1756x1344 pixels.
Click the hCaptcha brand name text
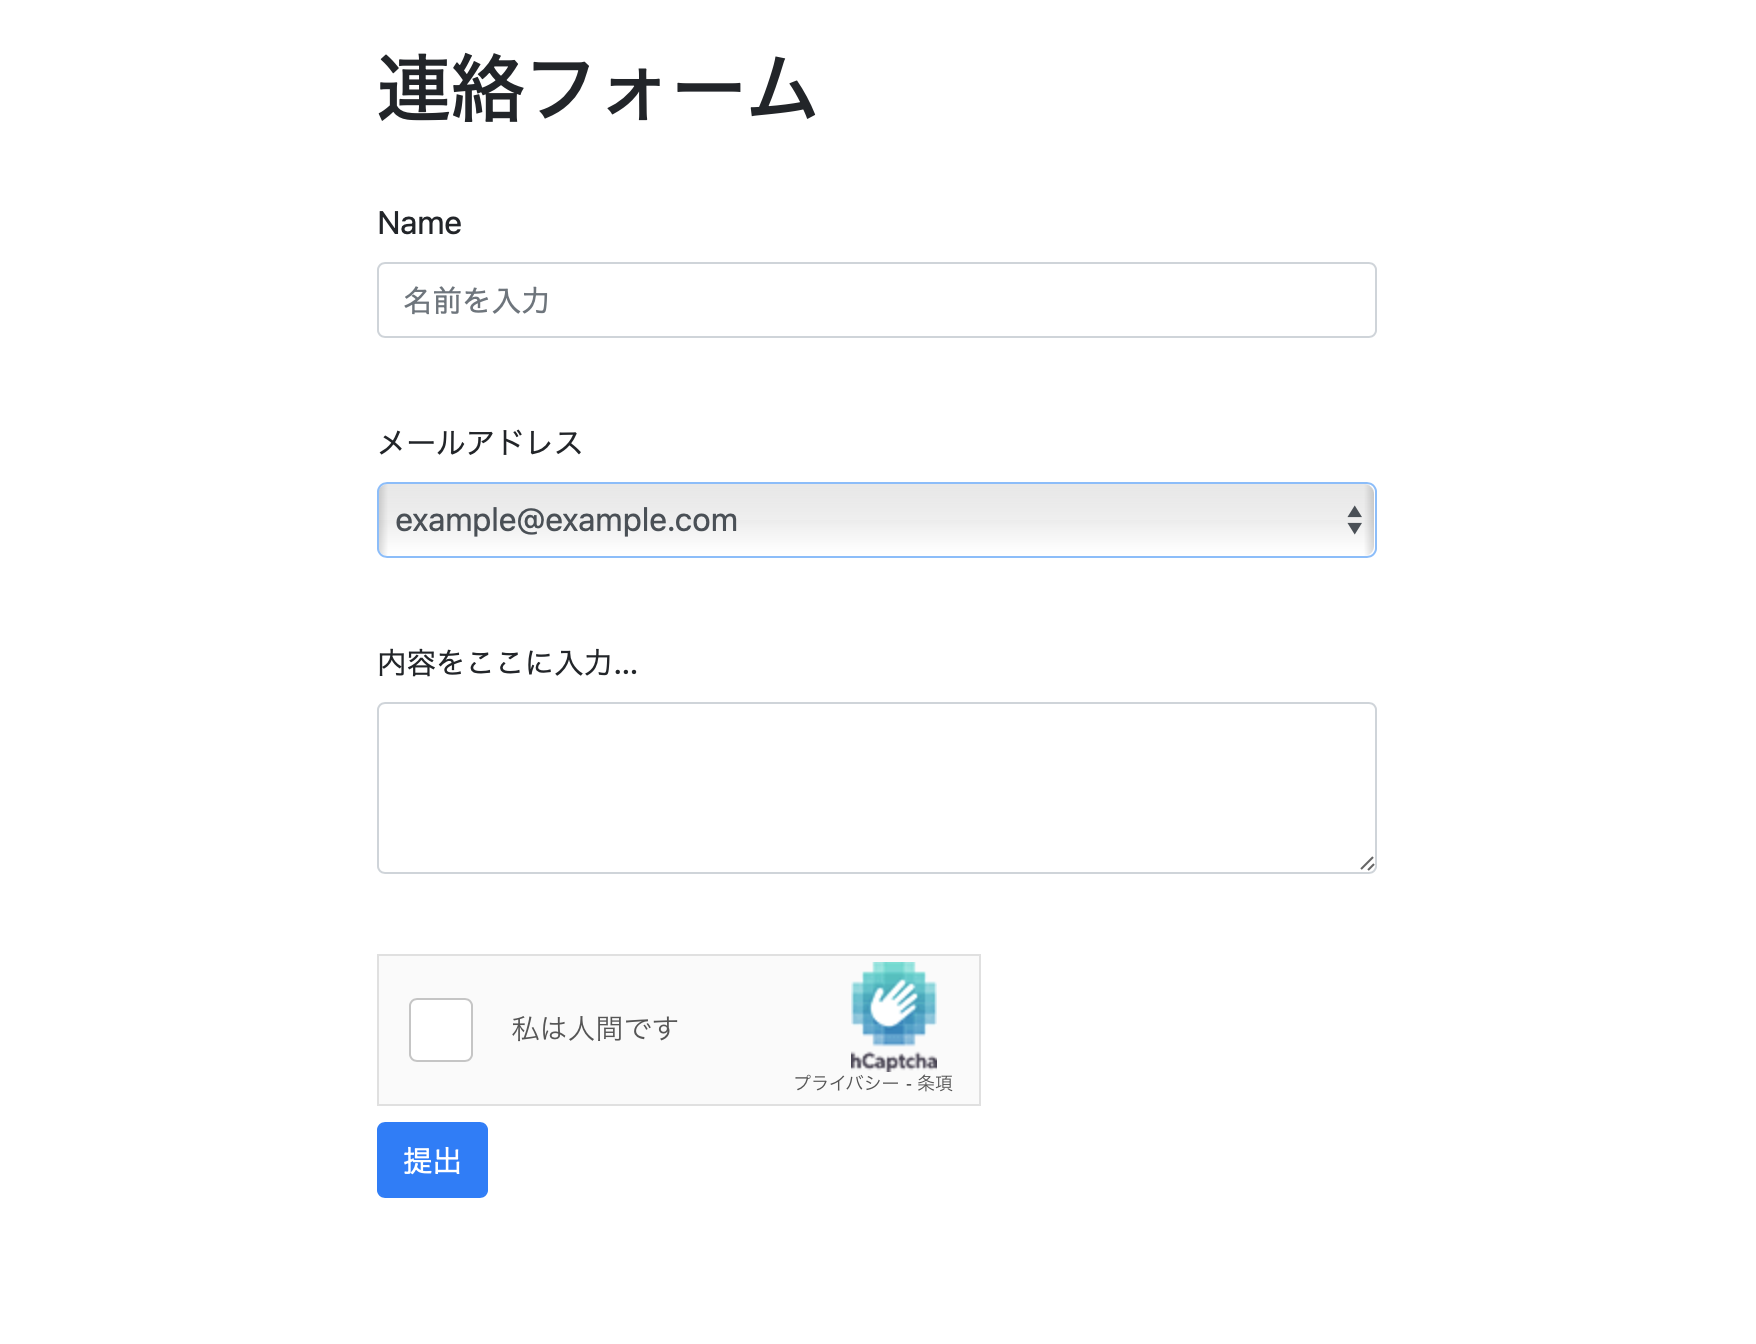pos(893,1061)
